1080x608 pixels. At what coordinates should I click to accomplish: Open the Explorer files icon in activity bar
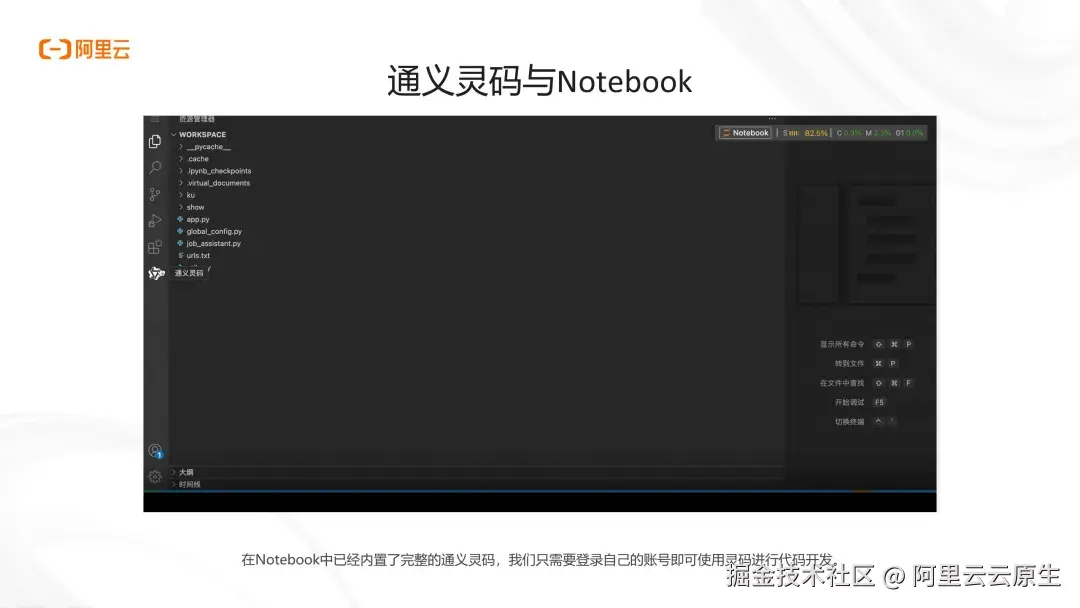pyautogui.click(x=155, y=141)
